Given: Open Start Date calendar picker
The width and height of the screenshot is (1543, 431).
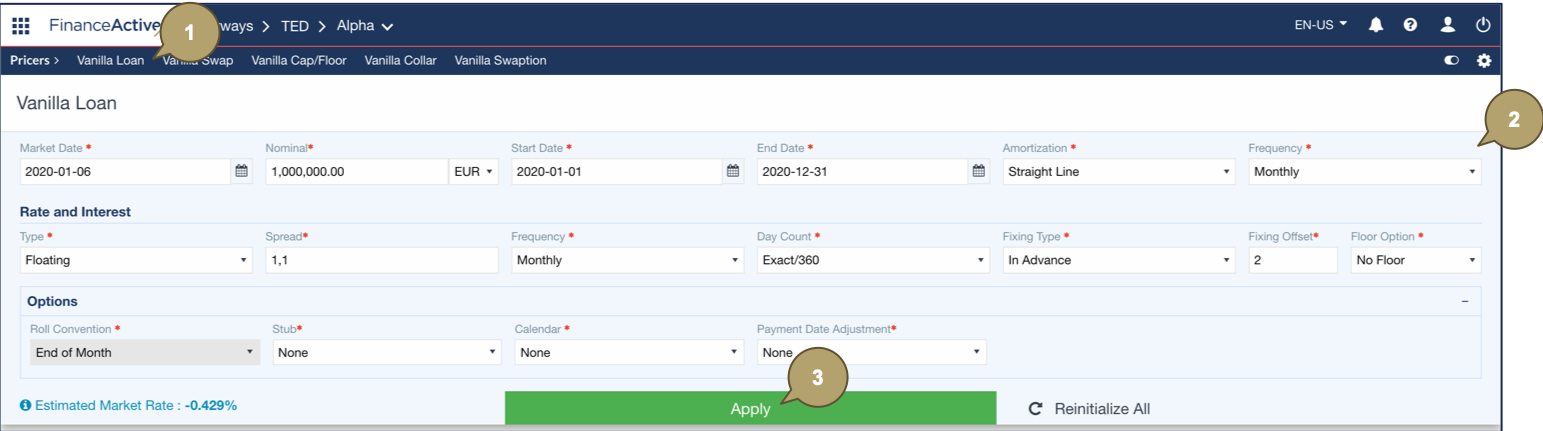Looking at the screenshot, I should [733, 171].
